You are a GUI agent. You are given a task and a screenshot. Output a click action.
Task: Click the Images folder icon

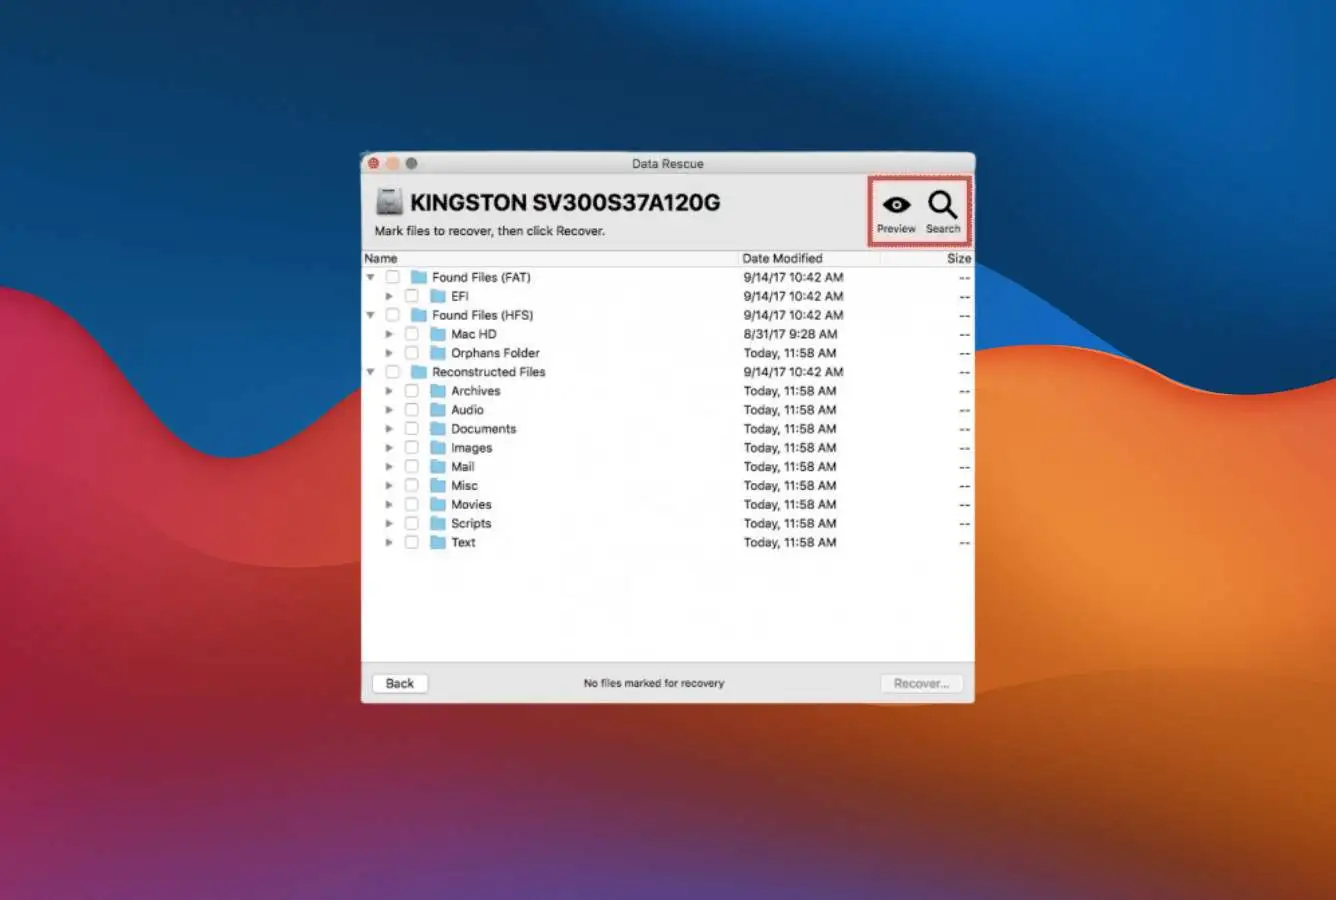(438, 448)
